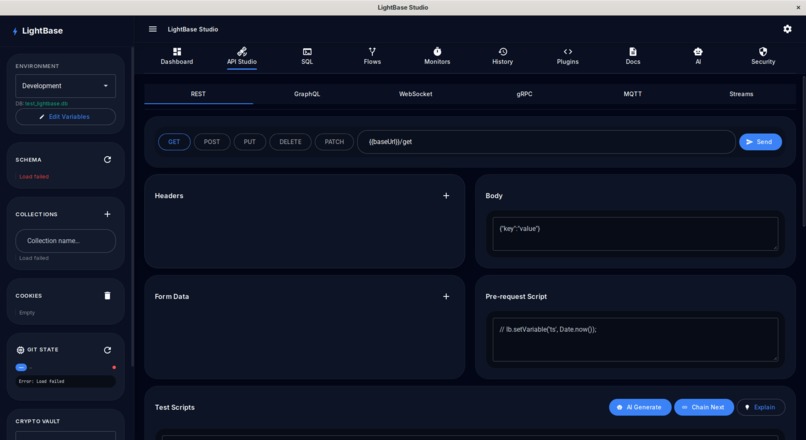The height and width of the screenshot is (440, 806).
Task: Click the 'Test Scripts' heading
Action: coord(175,407)
